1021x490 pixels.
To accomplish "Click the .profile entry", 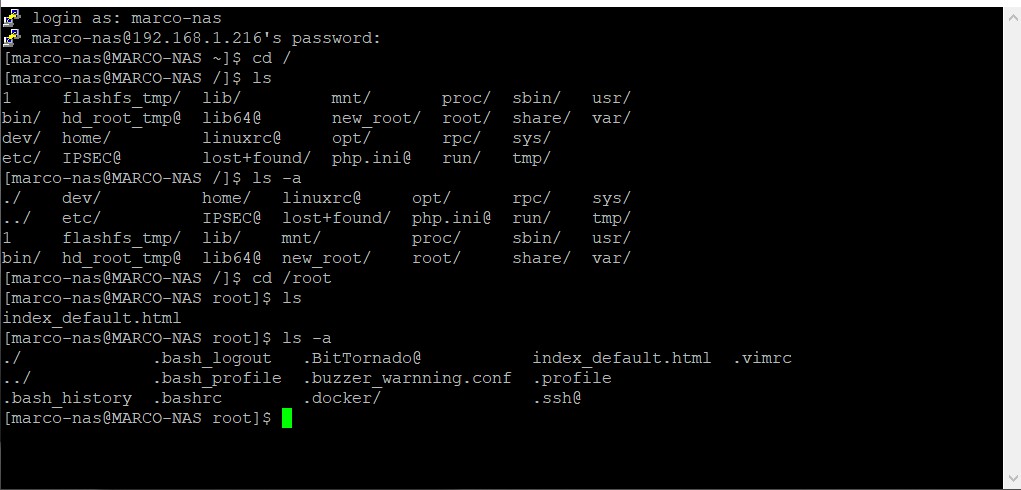I will 572,378.
